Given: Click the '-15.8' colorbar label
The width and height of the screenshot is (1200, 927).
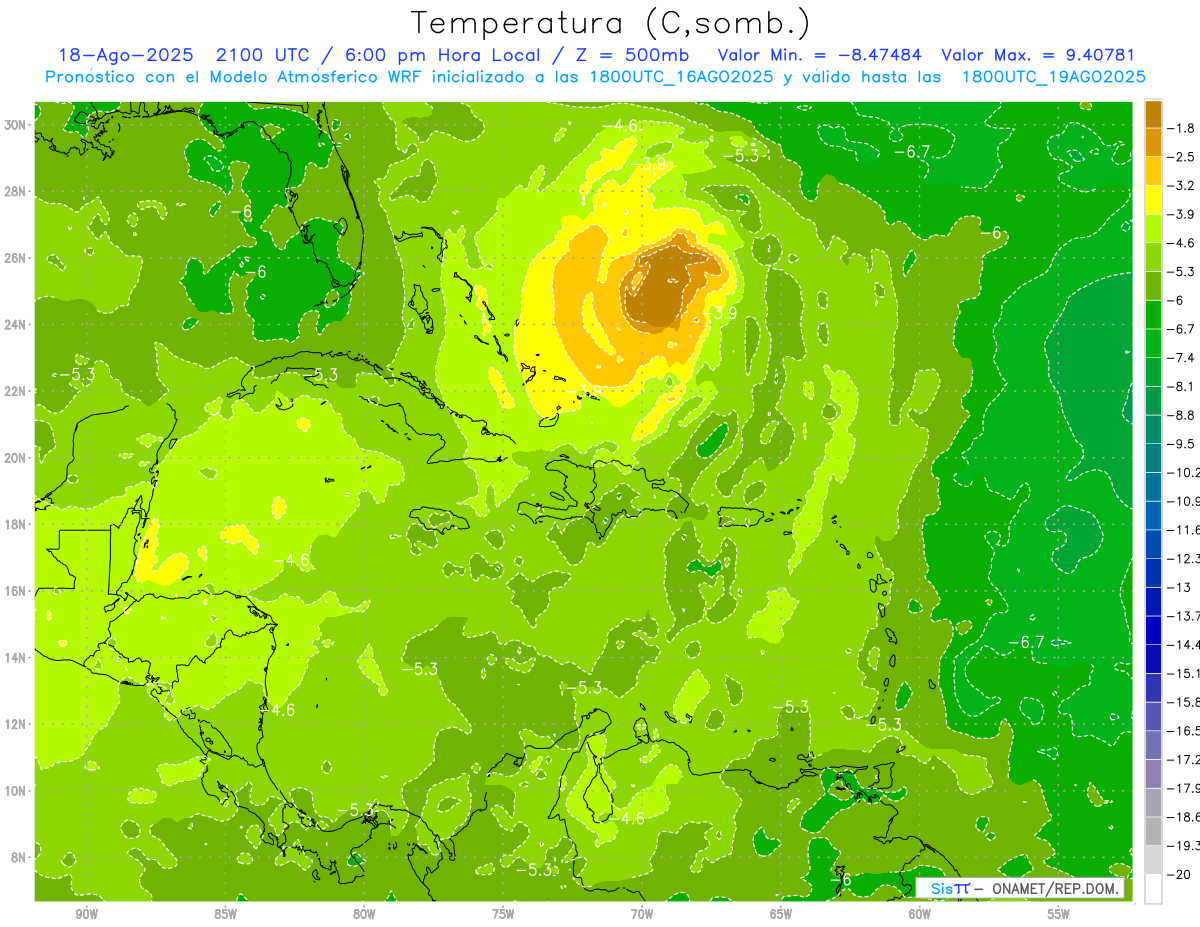Looking at the screenshot, I should [x=1184, y=702].
